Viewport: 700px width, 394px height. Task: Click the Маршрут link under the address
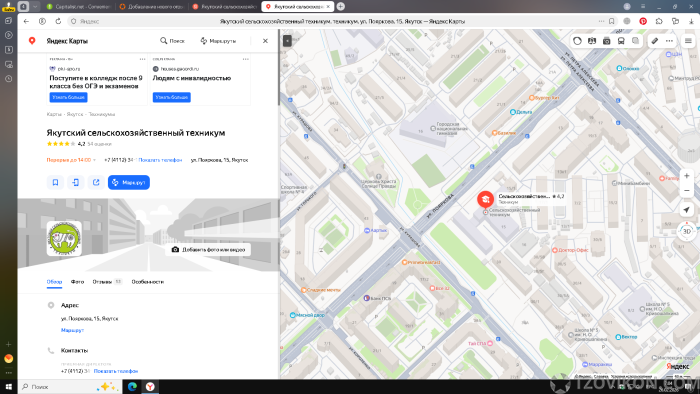(72, 330)
